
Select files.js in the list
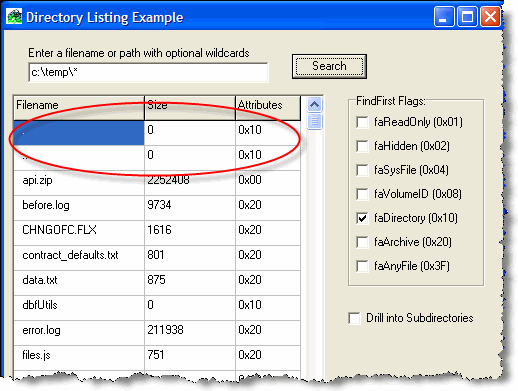pyautogui.click(x=36, y=355)
